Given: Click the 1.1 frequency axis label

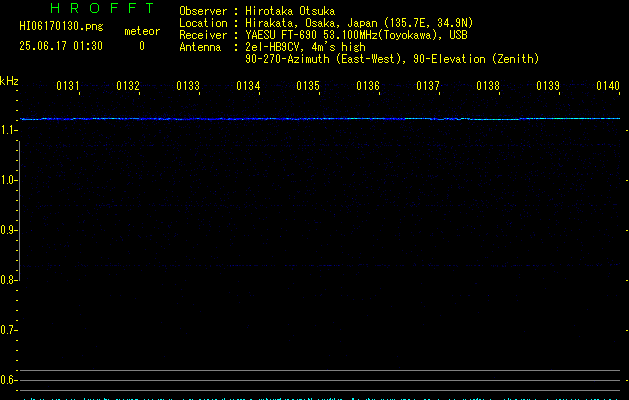Looking at the screenshot, I should point(8,130).
